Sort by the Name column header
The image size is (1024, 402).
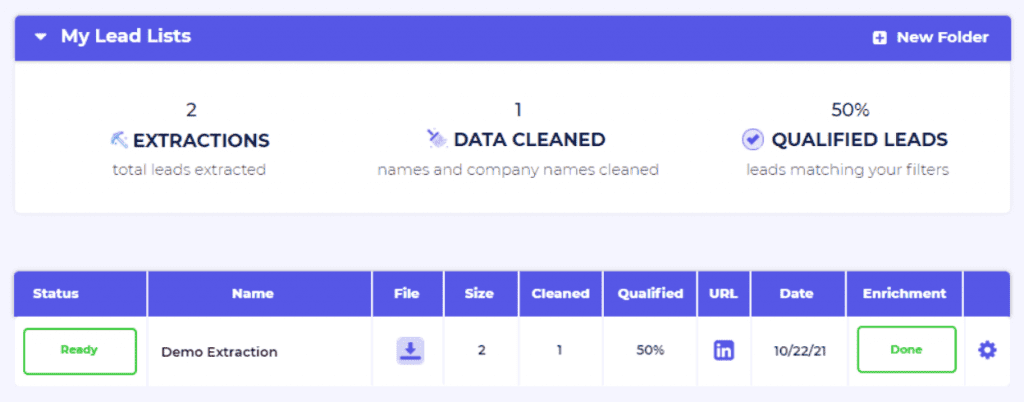coord(253,294)
